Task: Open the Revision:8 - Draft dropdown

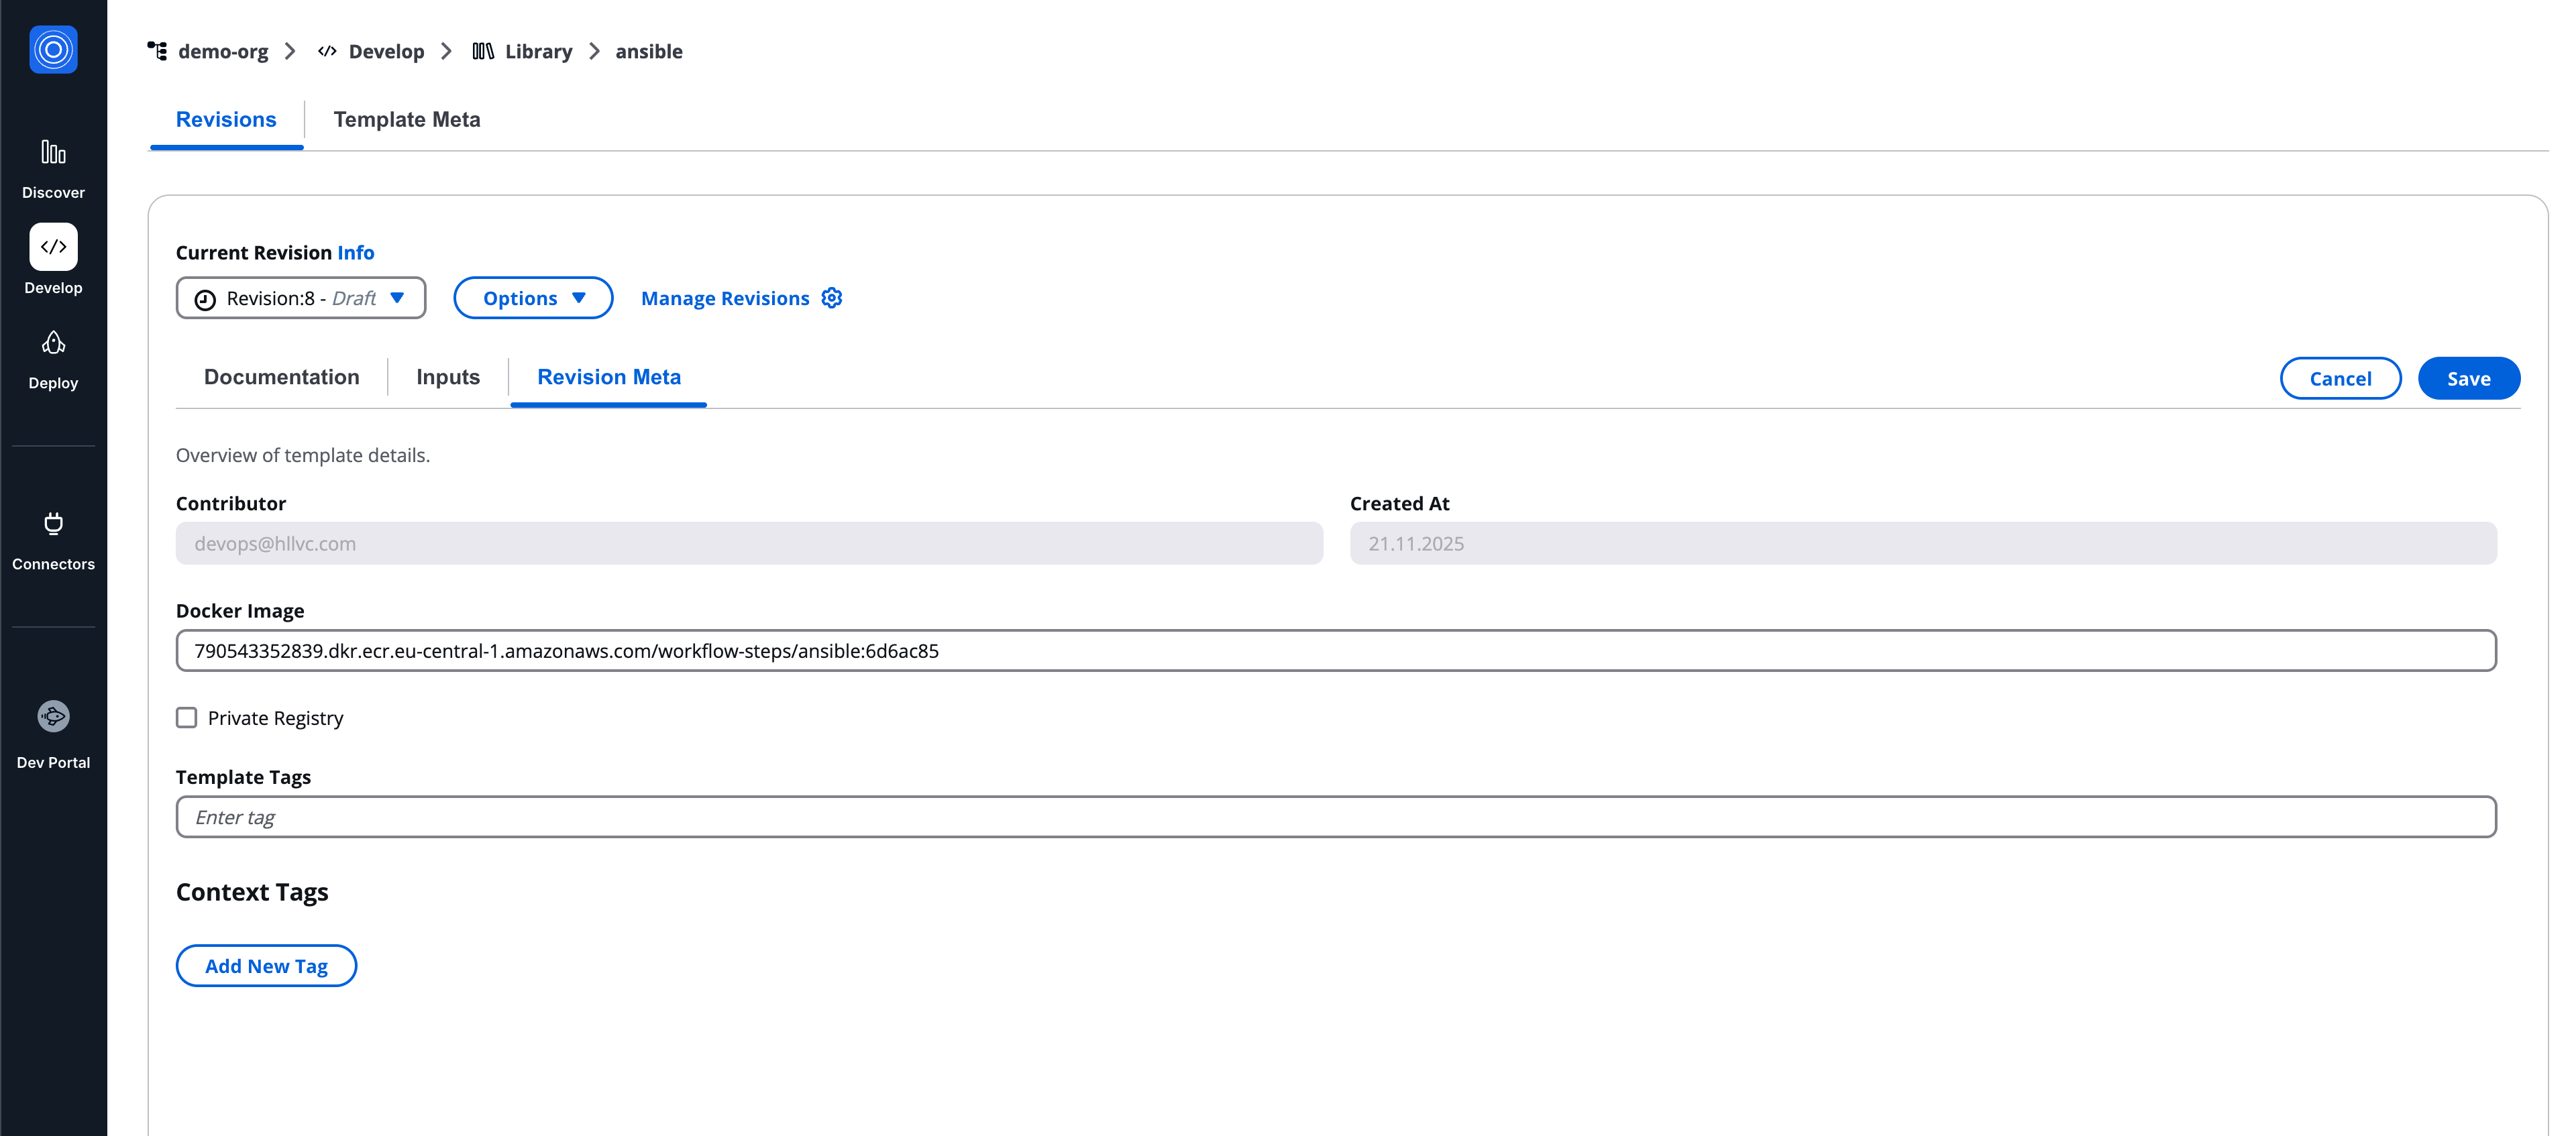Action: 300,297
